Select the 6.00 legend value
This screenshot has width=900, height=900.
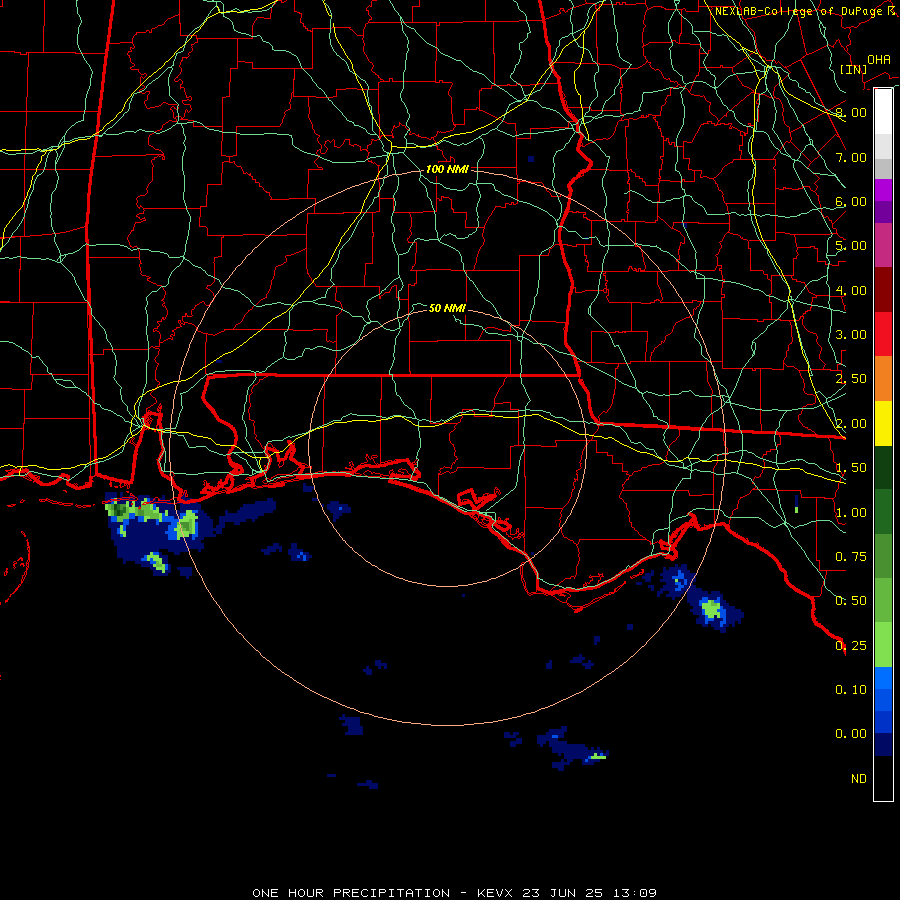851,201
